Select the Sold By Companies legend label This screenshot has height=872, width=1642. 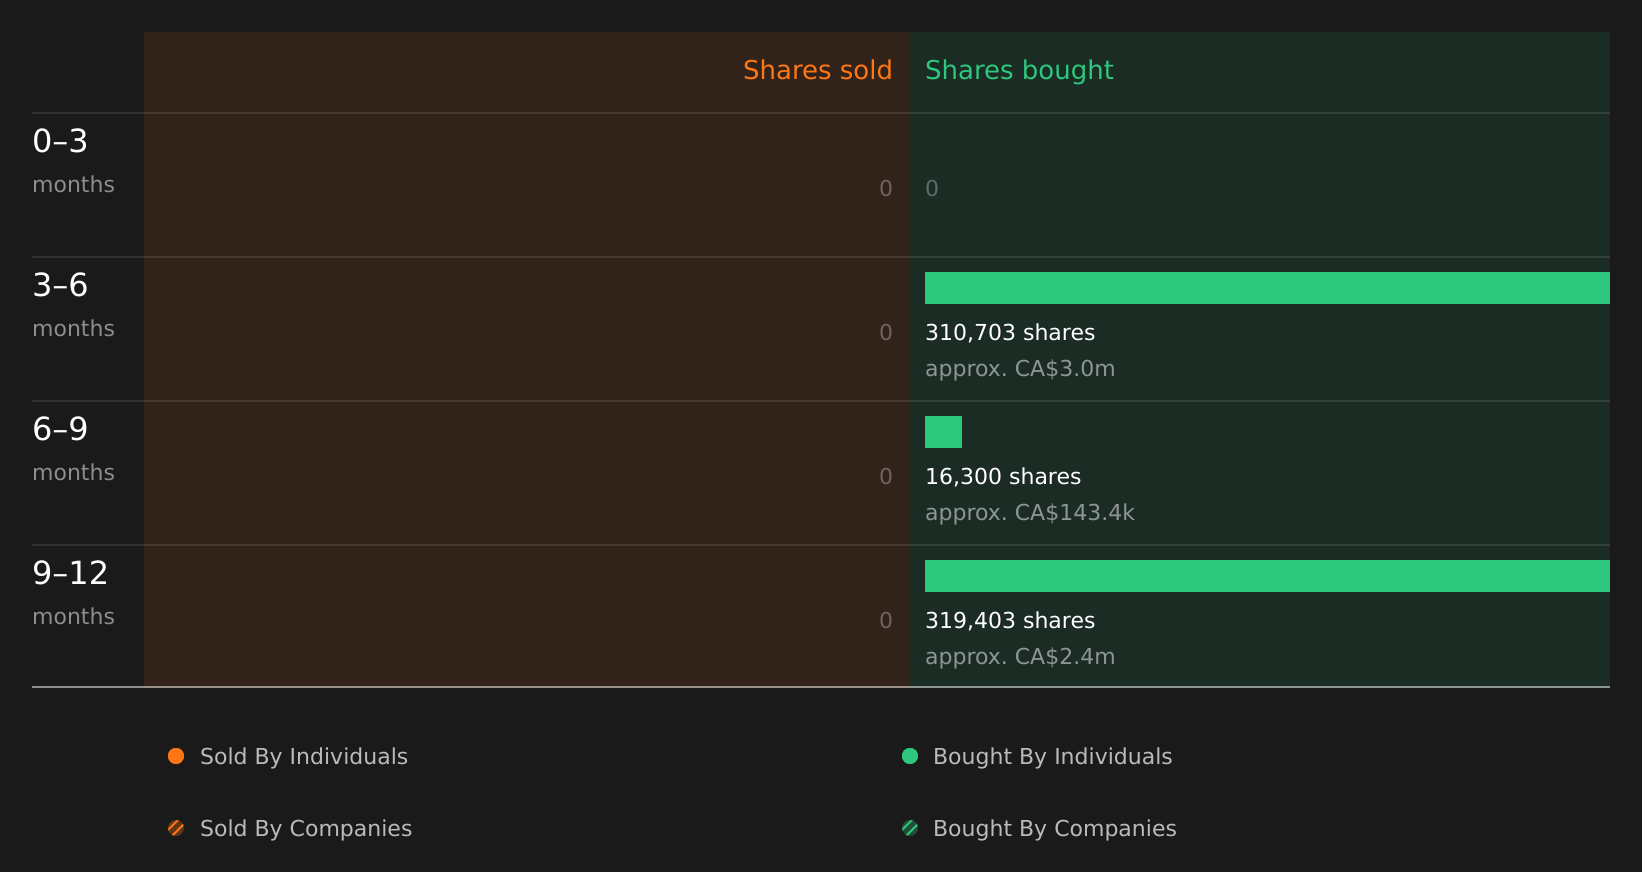click(306, 829)
